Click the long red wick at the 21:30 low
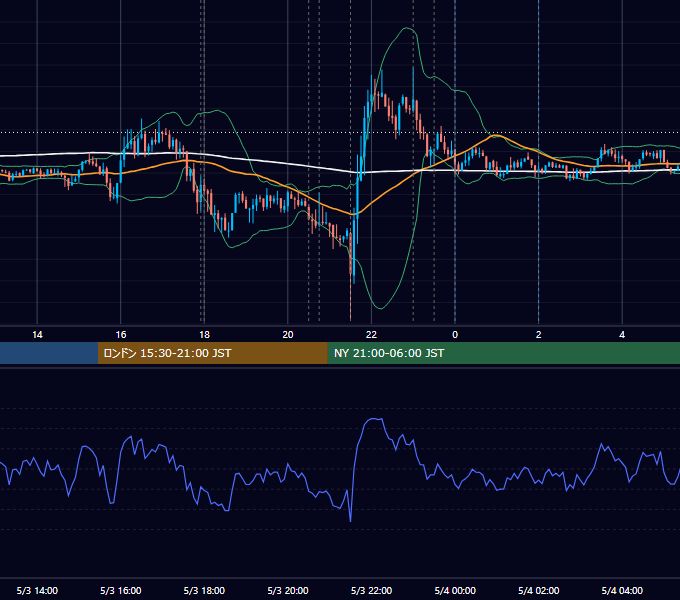 pyautogui.click(x=350, y=295)
